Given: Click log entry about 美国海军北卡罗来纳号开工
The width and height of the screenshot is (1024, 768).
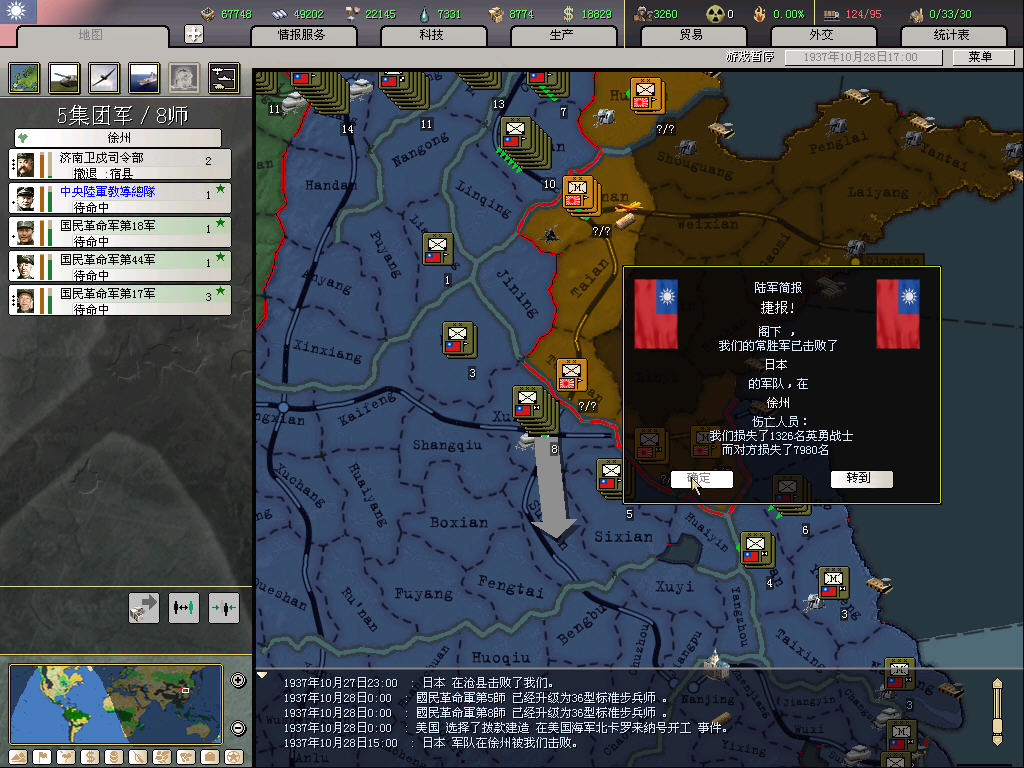Looking at the screenshot, I should point(505,728).
